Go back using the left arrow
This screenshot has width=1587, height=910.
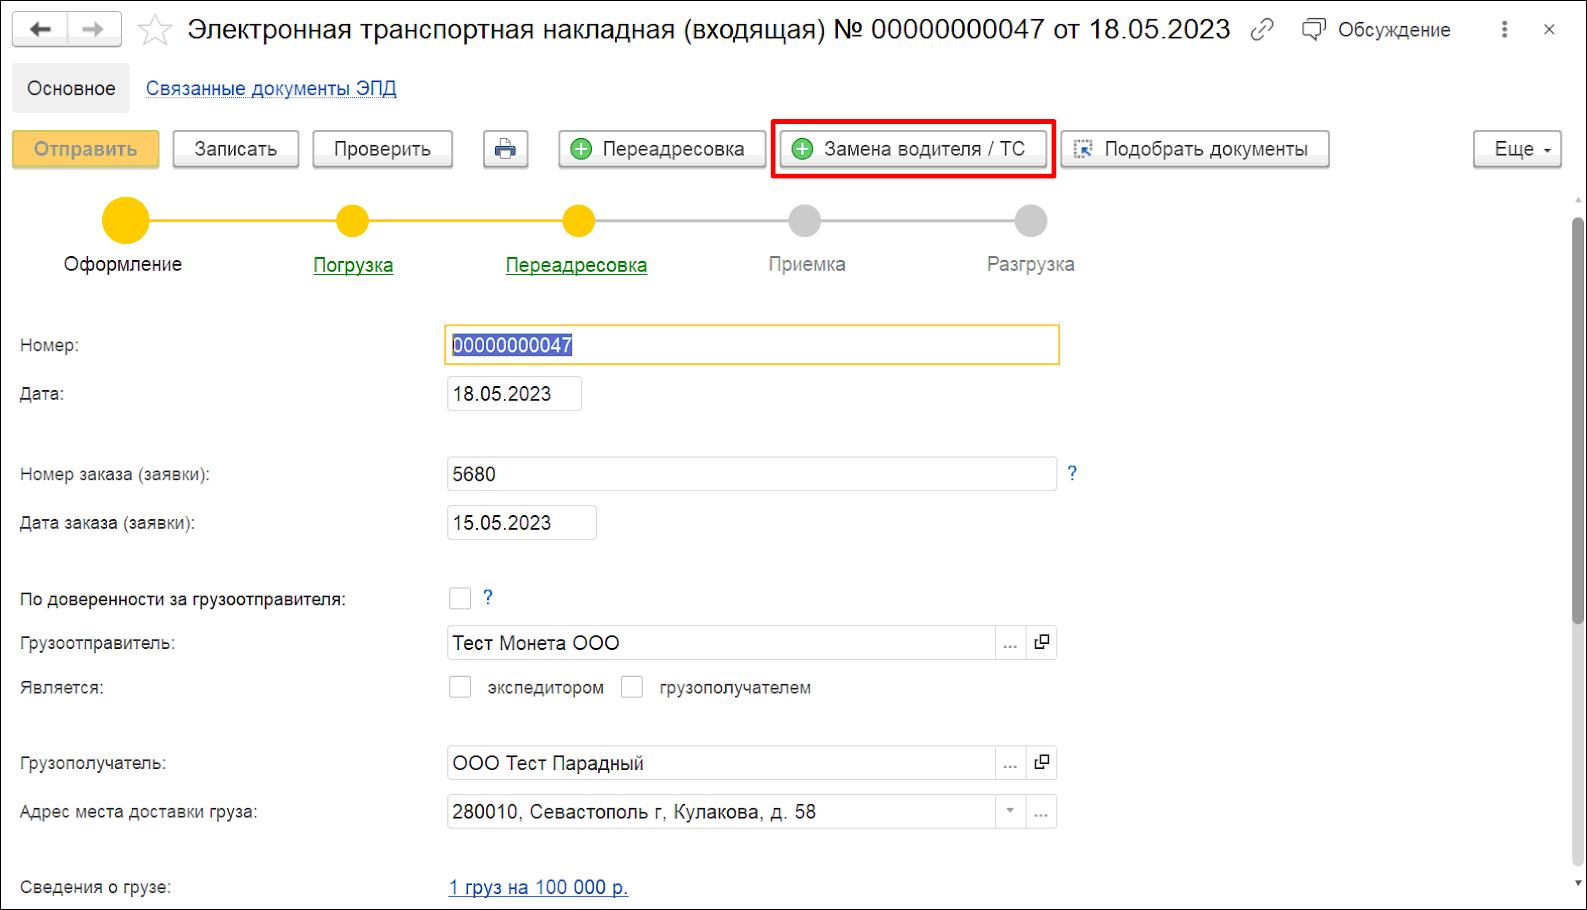tap(40, 29)
